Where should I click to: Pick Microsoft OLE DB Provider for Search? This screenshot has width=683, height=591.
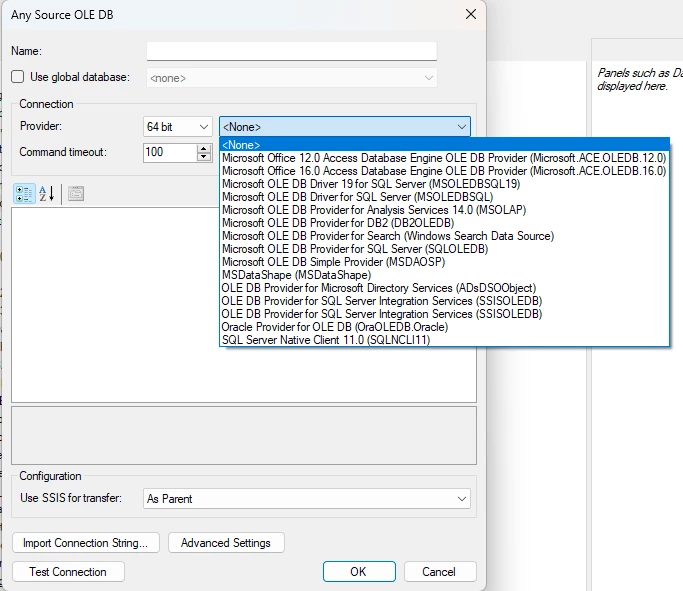click(444, 236)
